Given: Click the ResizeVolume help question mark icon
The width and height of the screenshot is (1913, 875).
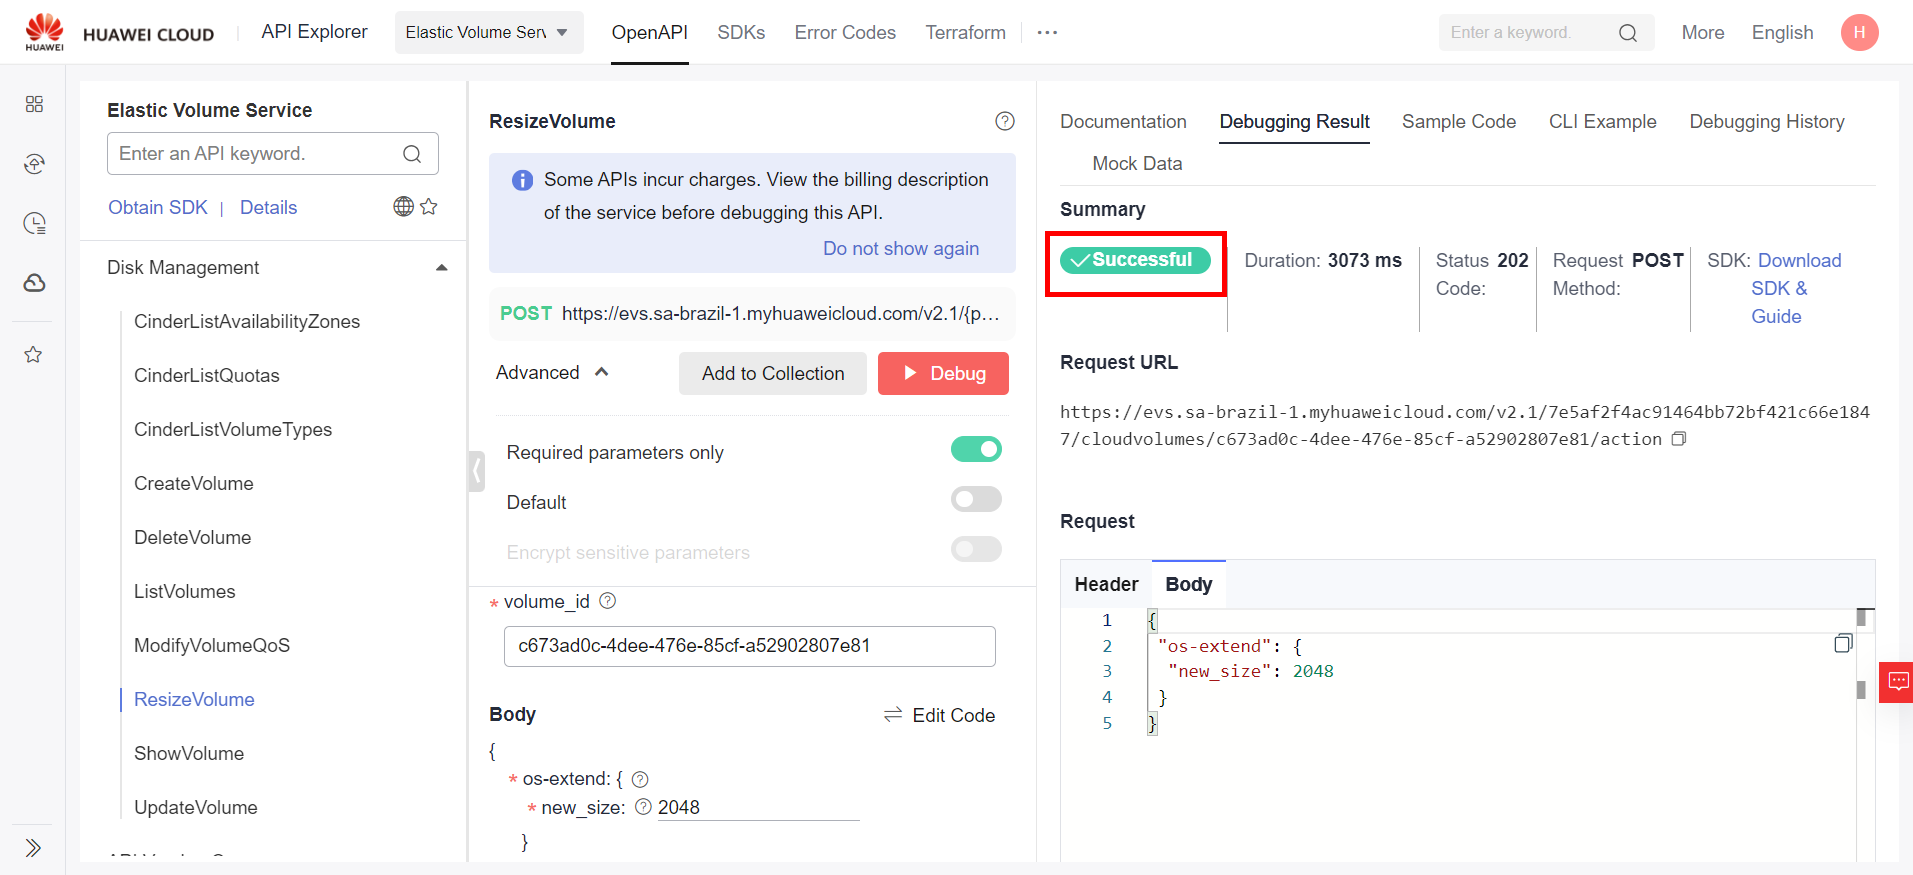Looking at the screenshot, I should [1004, 121].
